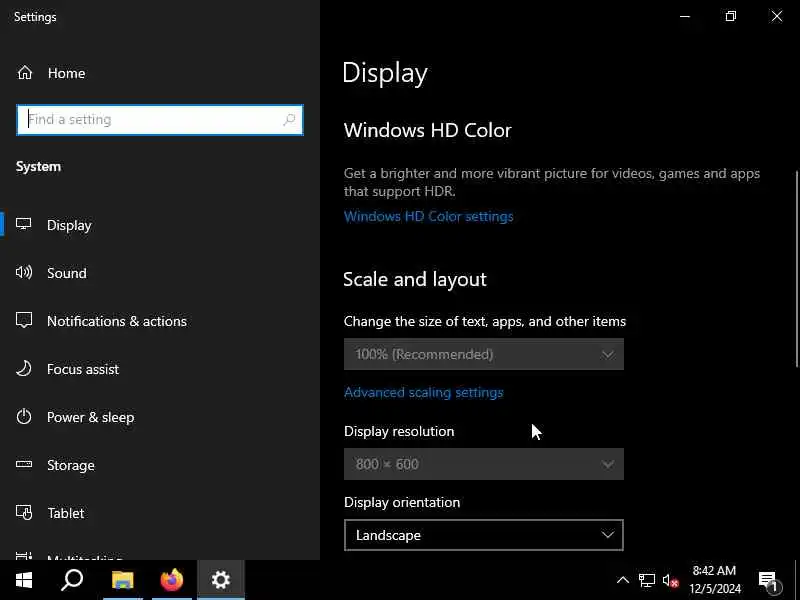
Task: Open the Windows Start menu
Action: point(23,580)
